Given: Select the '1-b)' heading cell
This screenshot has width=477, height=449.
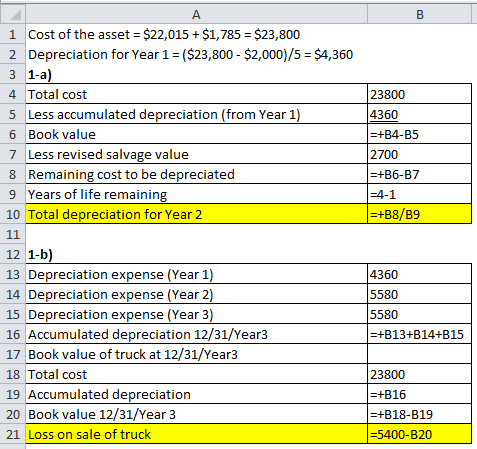Looking at the screenshot, I should [x=196, y=254].
